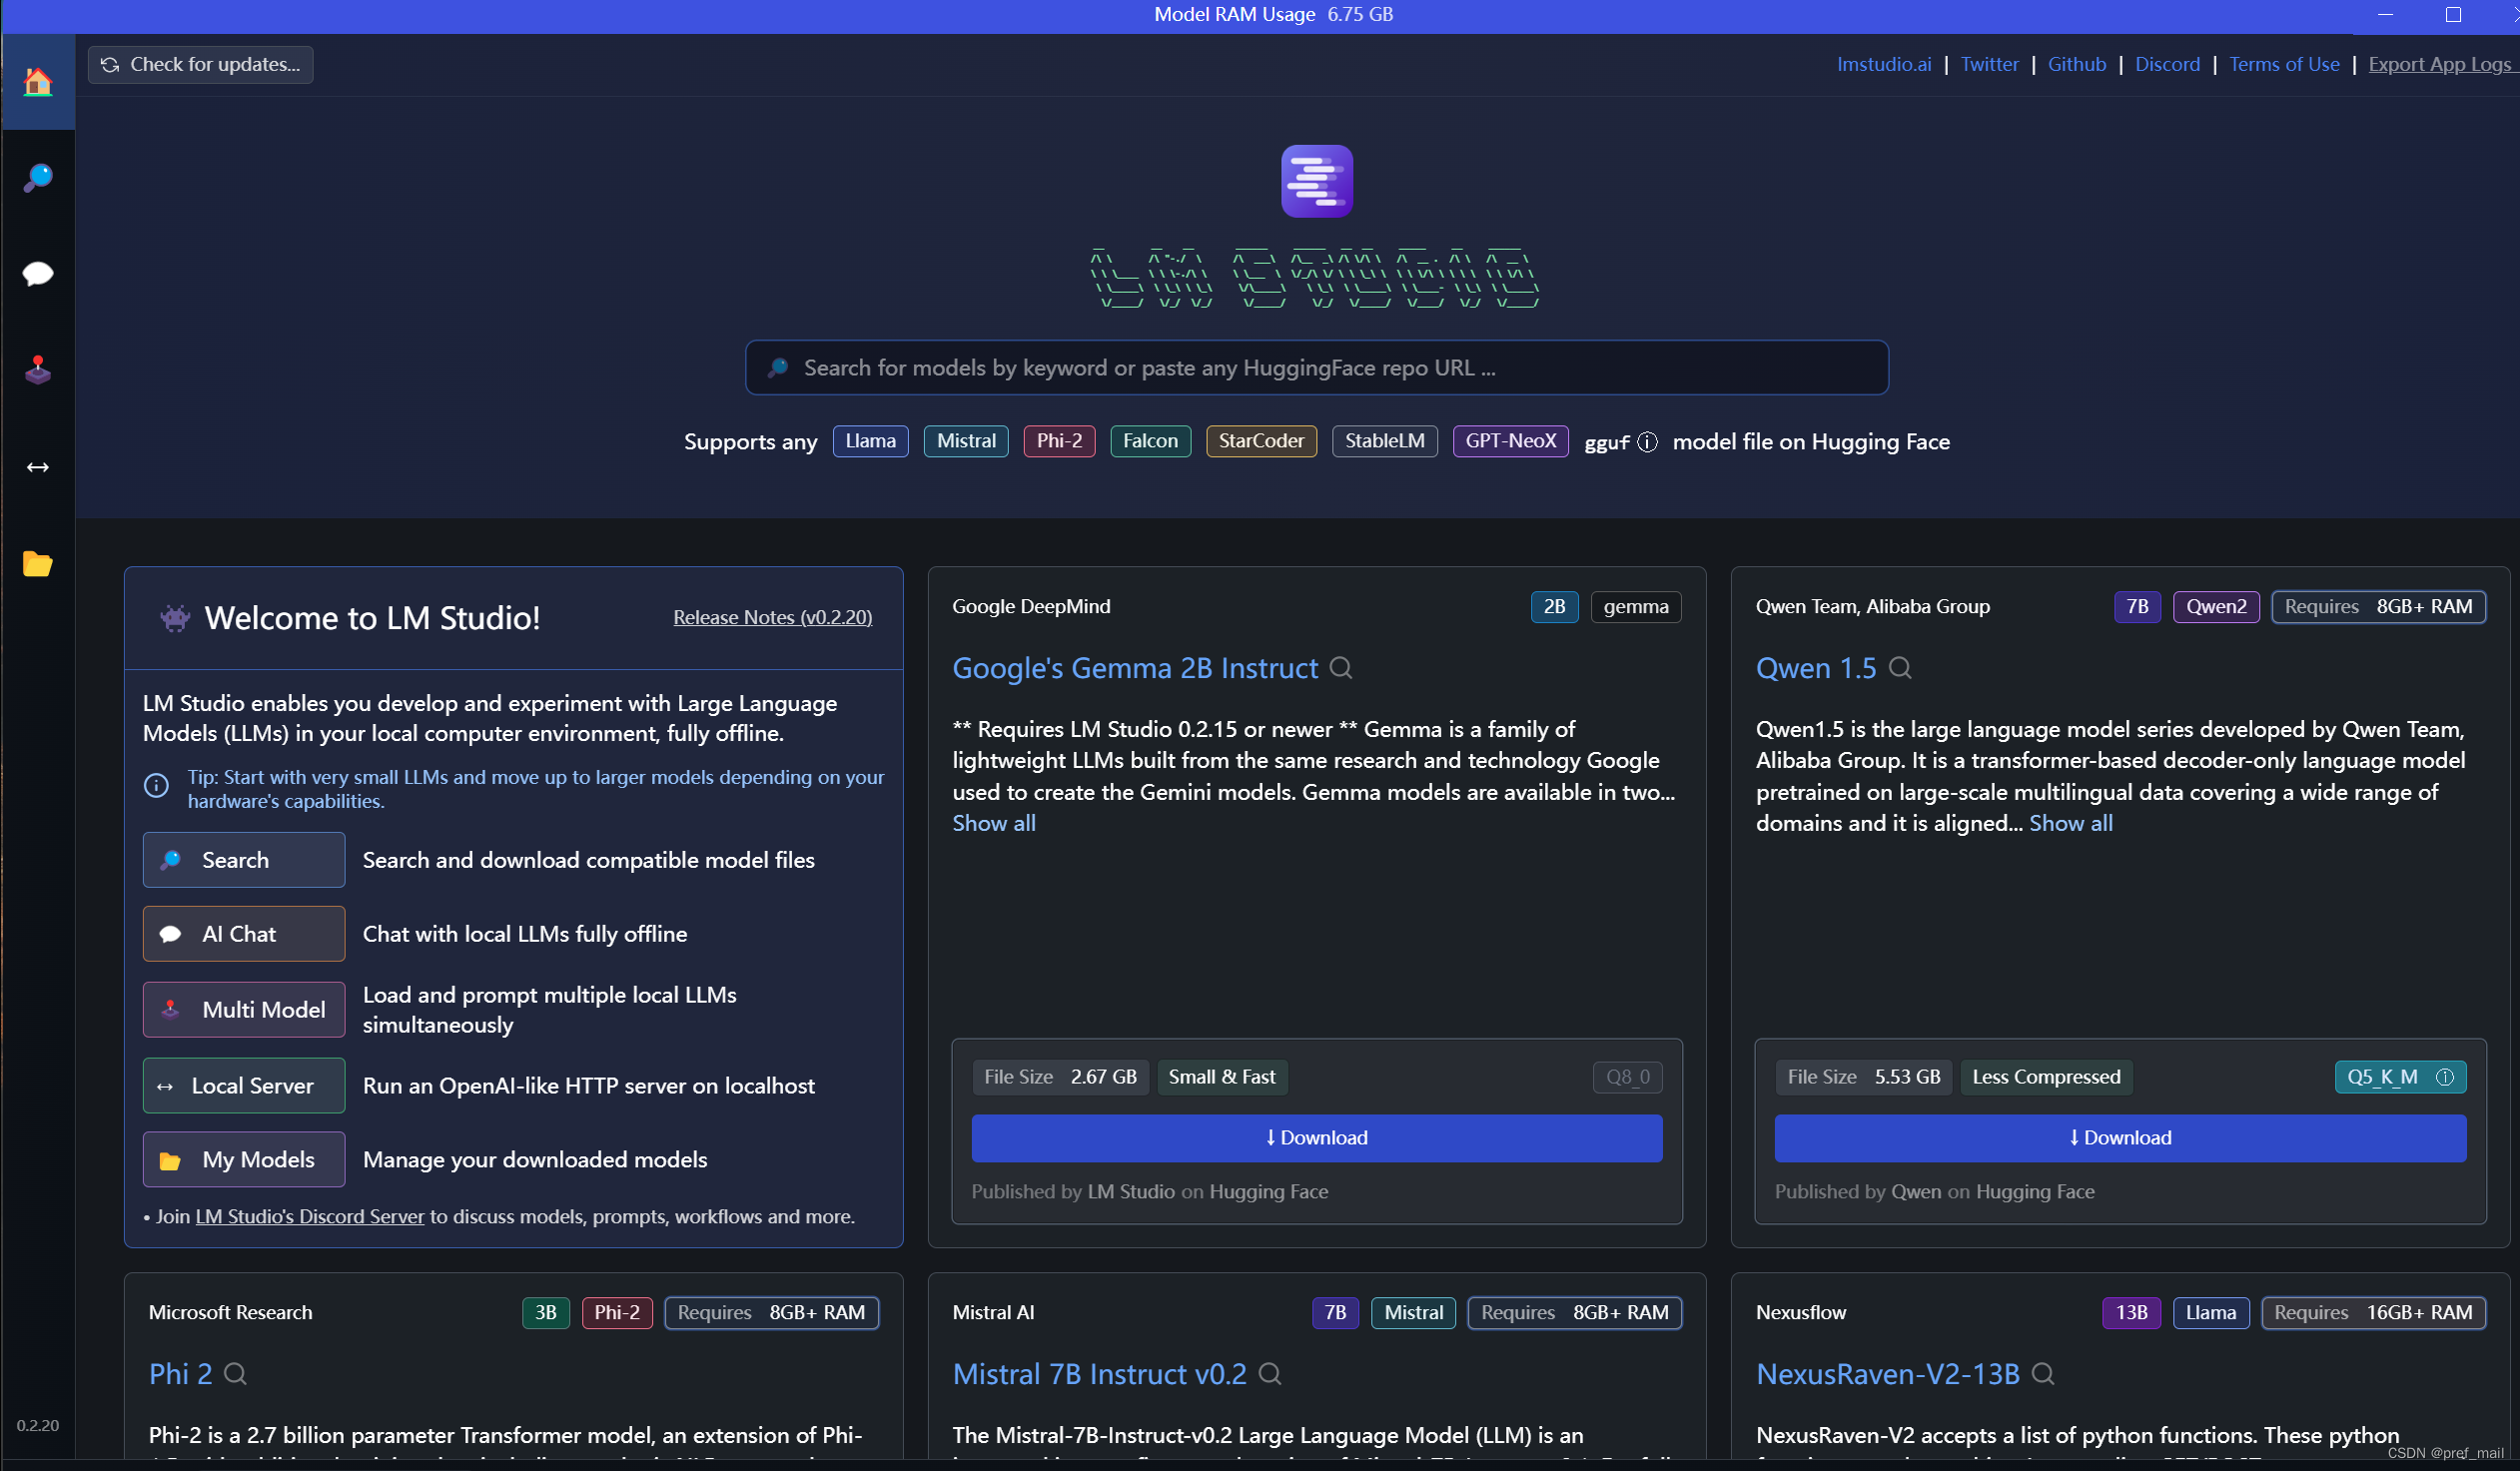Download the Qwen 1.5 model
The width and height of the screenshot is (2520, 1471).
click(2120, 1138)
